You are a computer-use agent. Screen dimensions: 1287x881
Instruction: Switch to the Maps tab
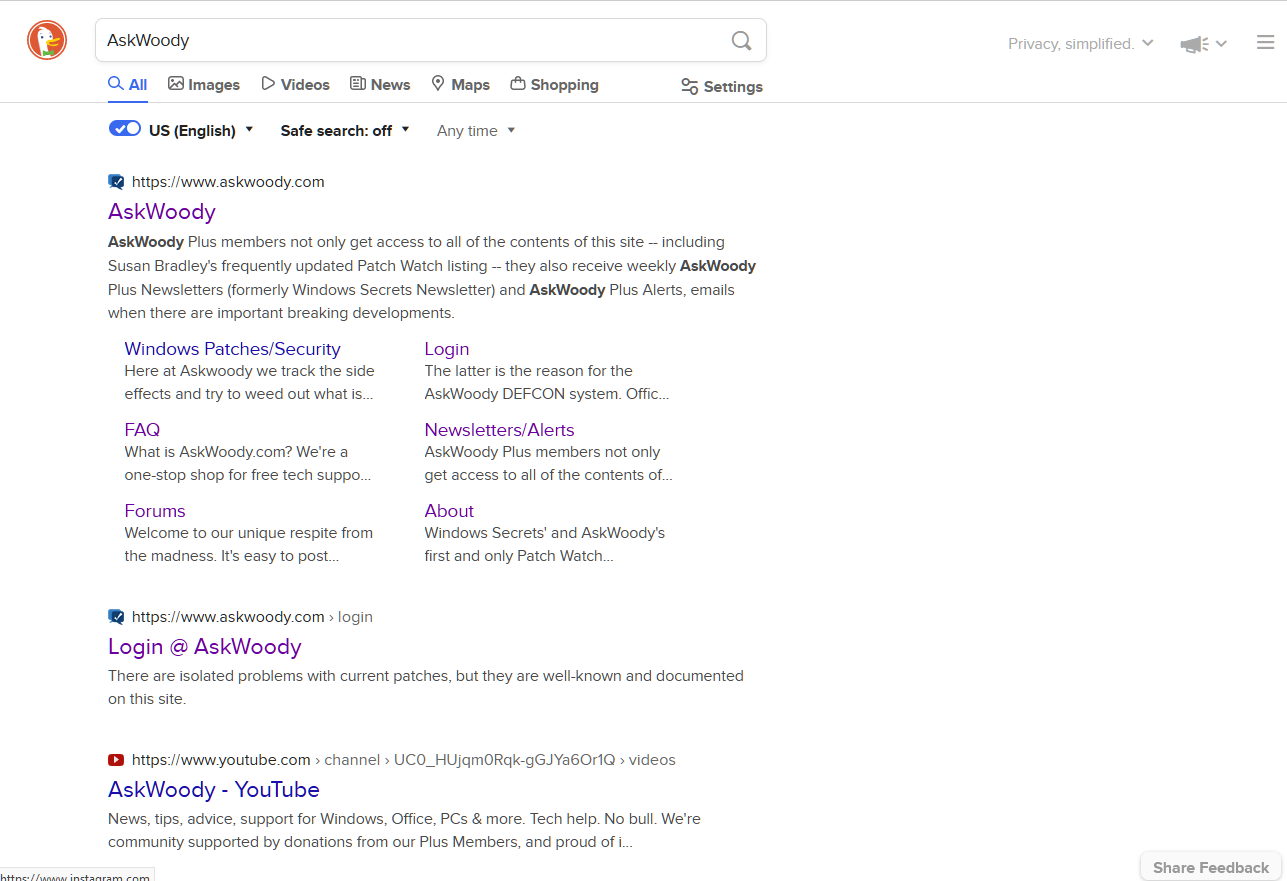pyautogui.click(x=460, y=85)
